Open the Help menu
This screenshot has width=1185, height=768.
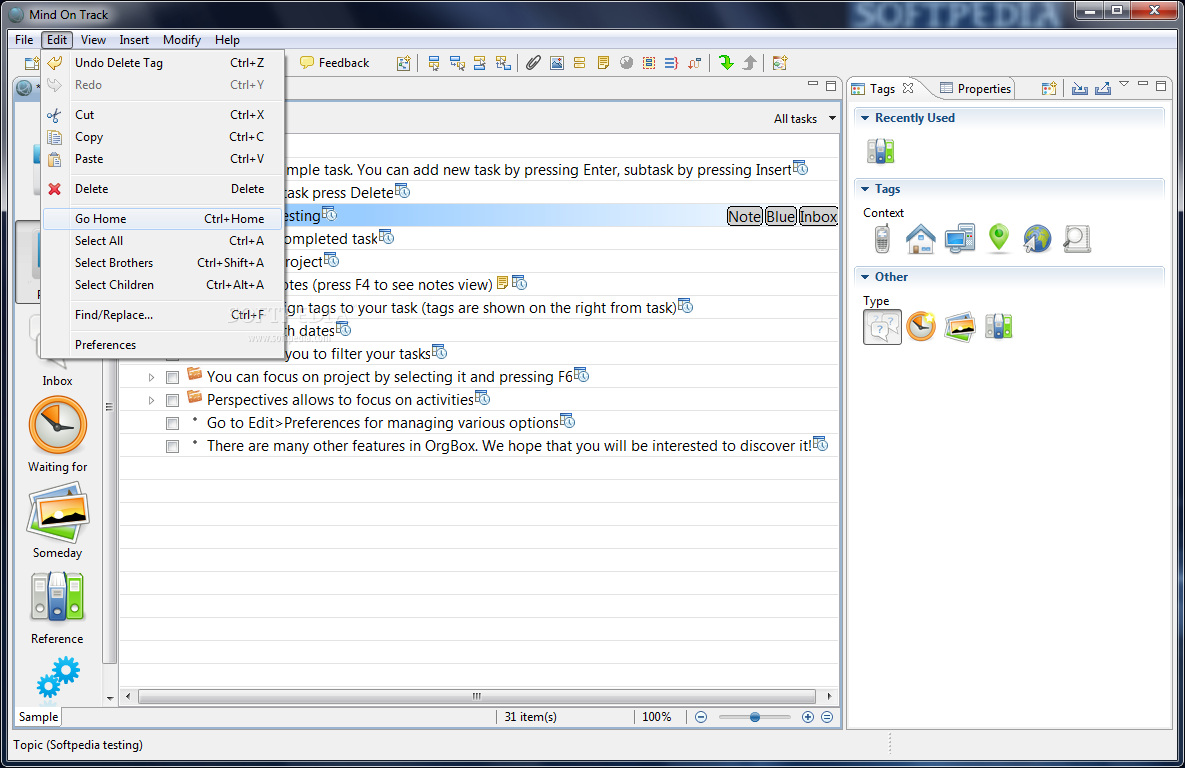click(x=227, y=39)
